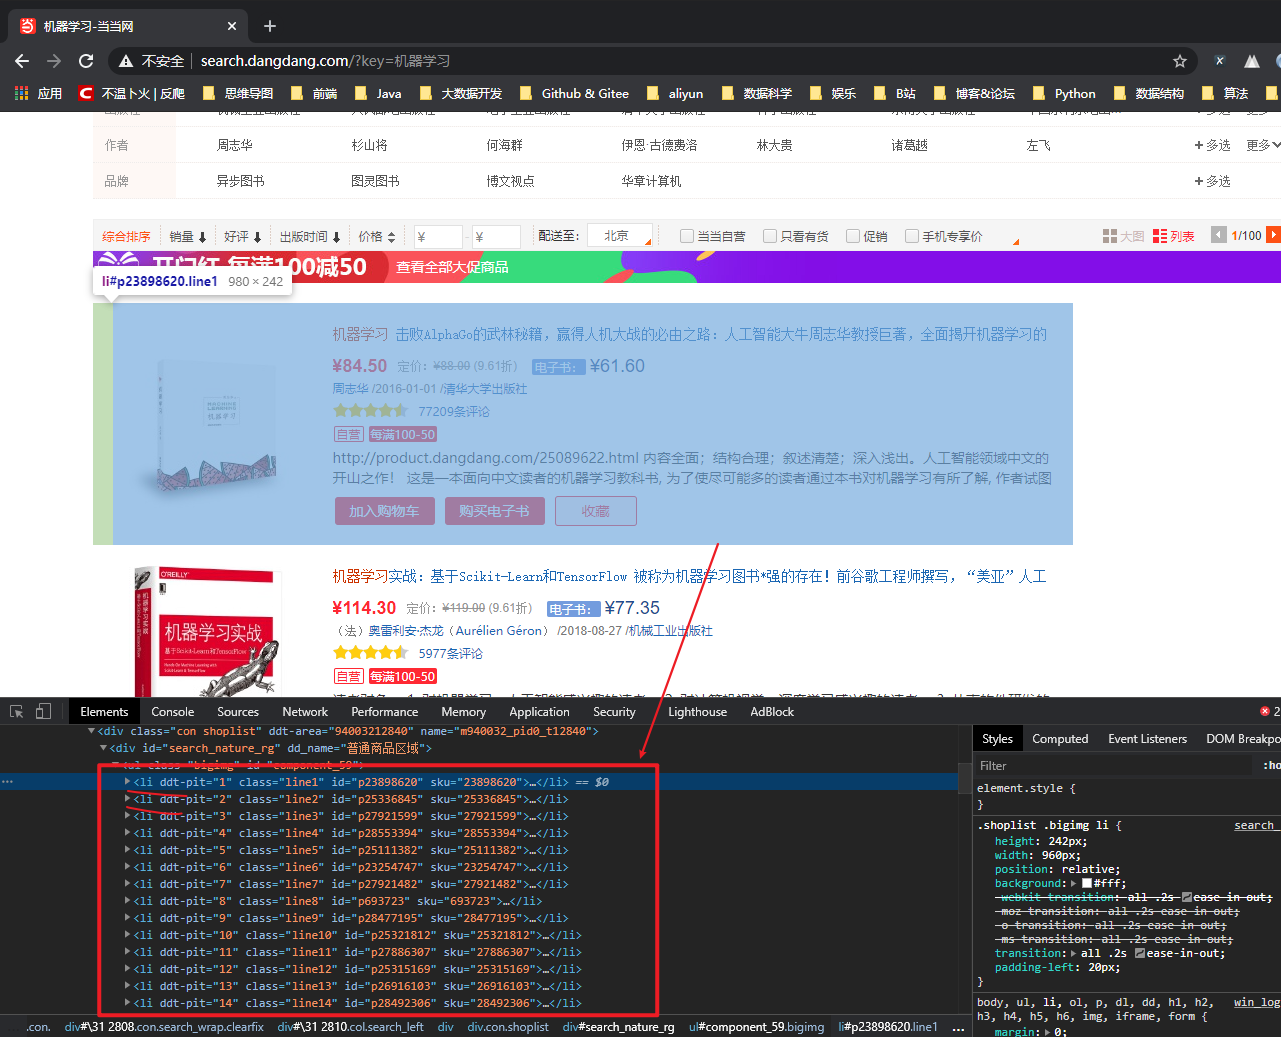Expand the li element with class line14
This screenshot has width=1281, height=1037.
click(x=128, y=1002)
